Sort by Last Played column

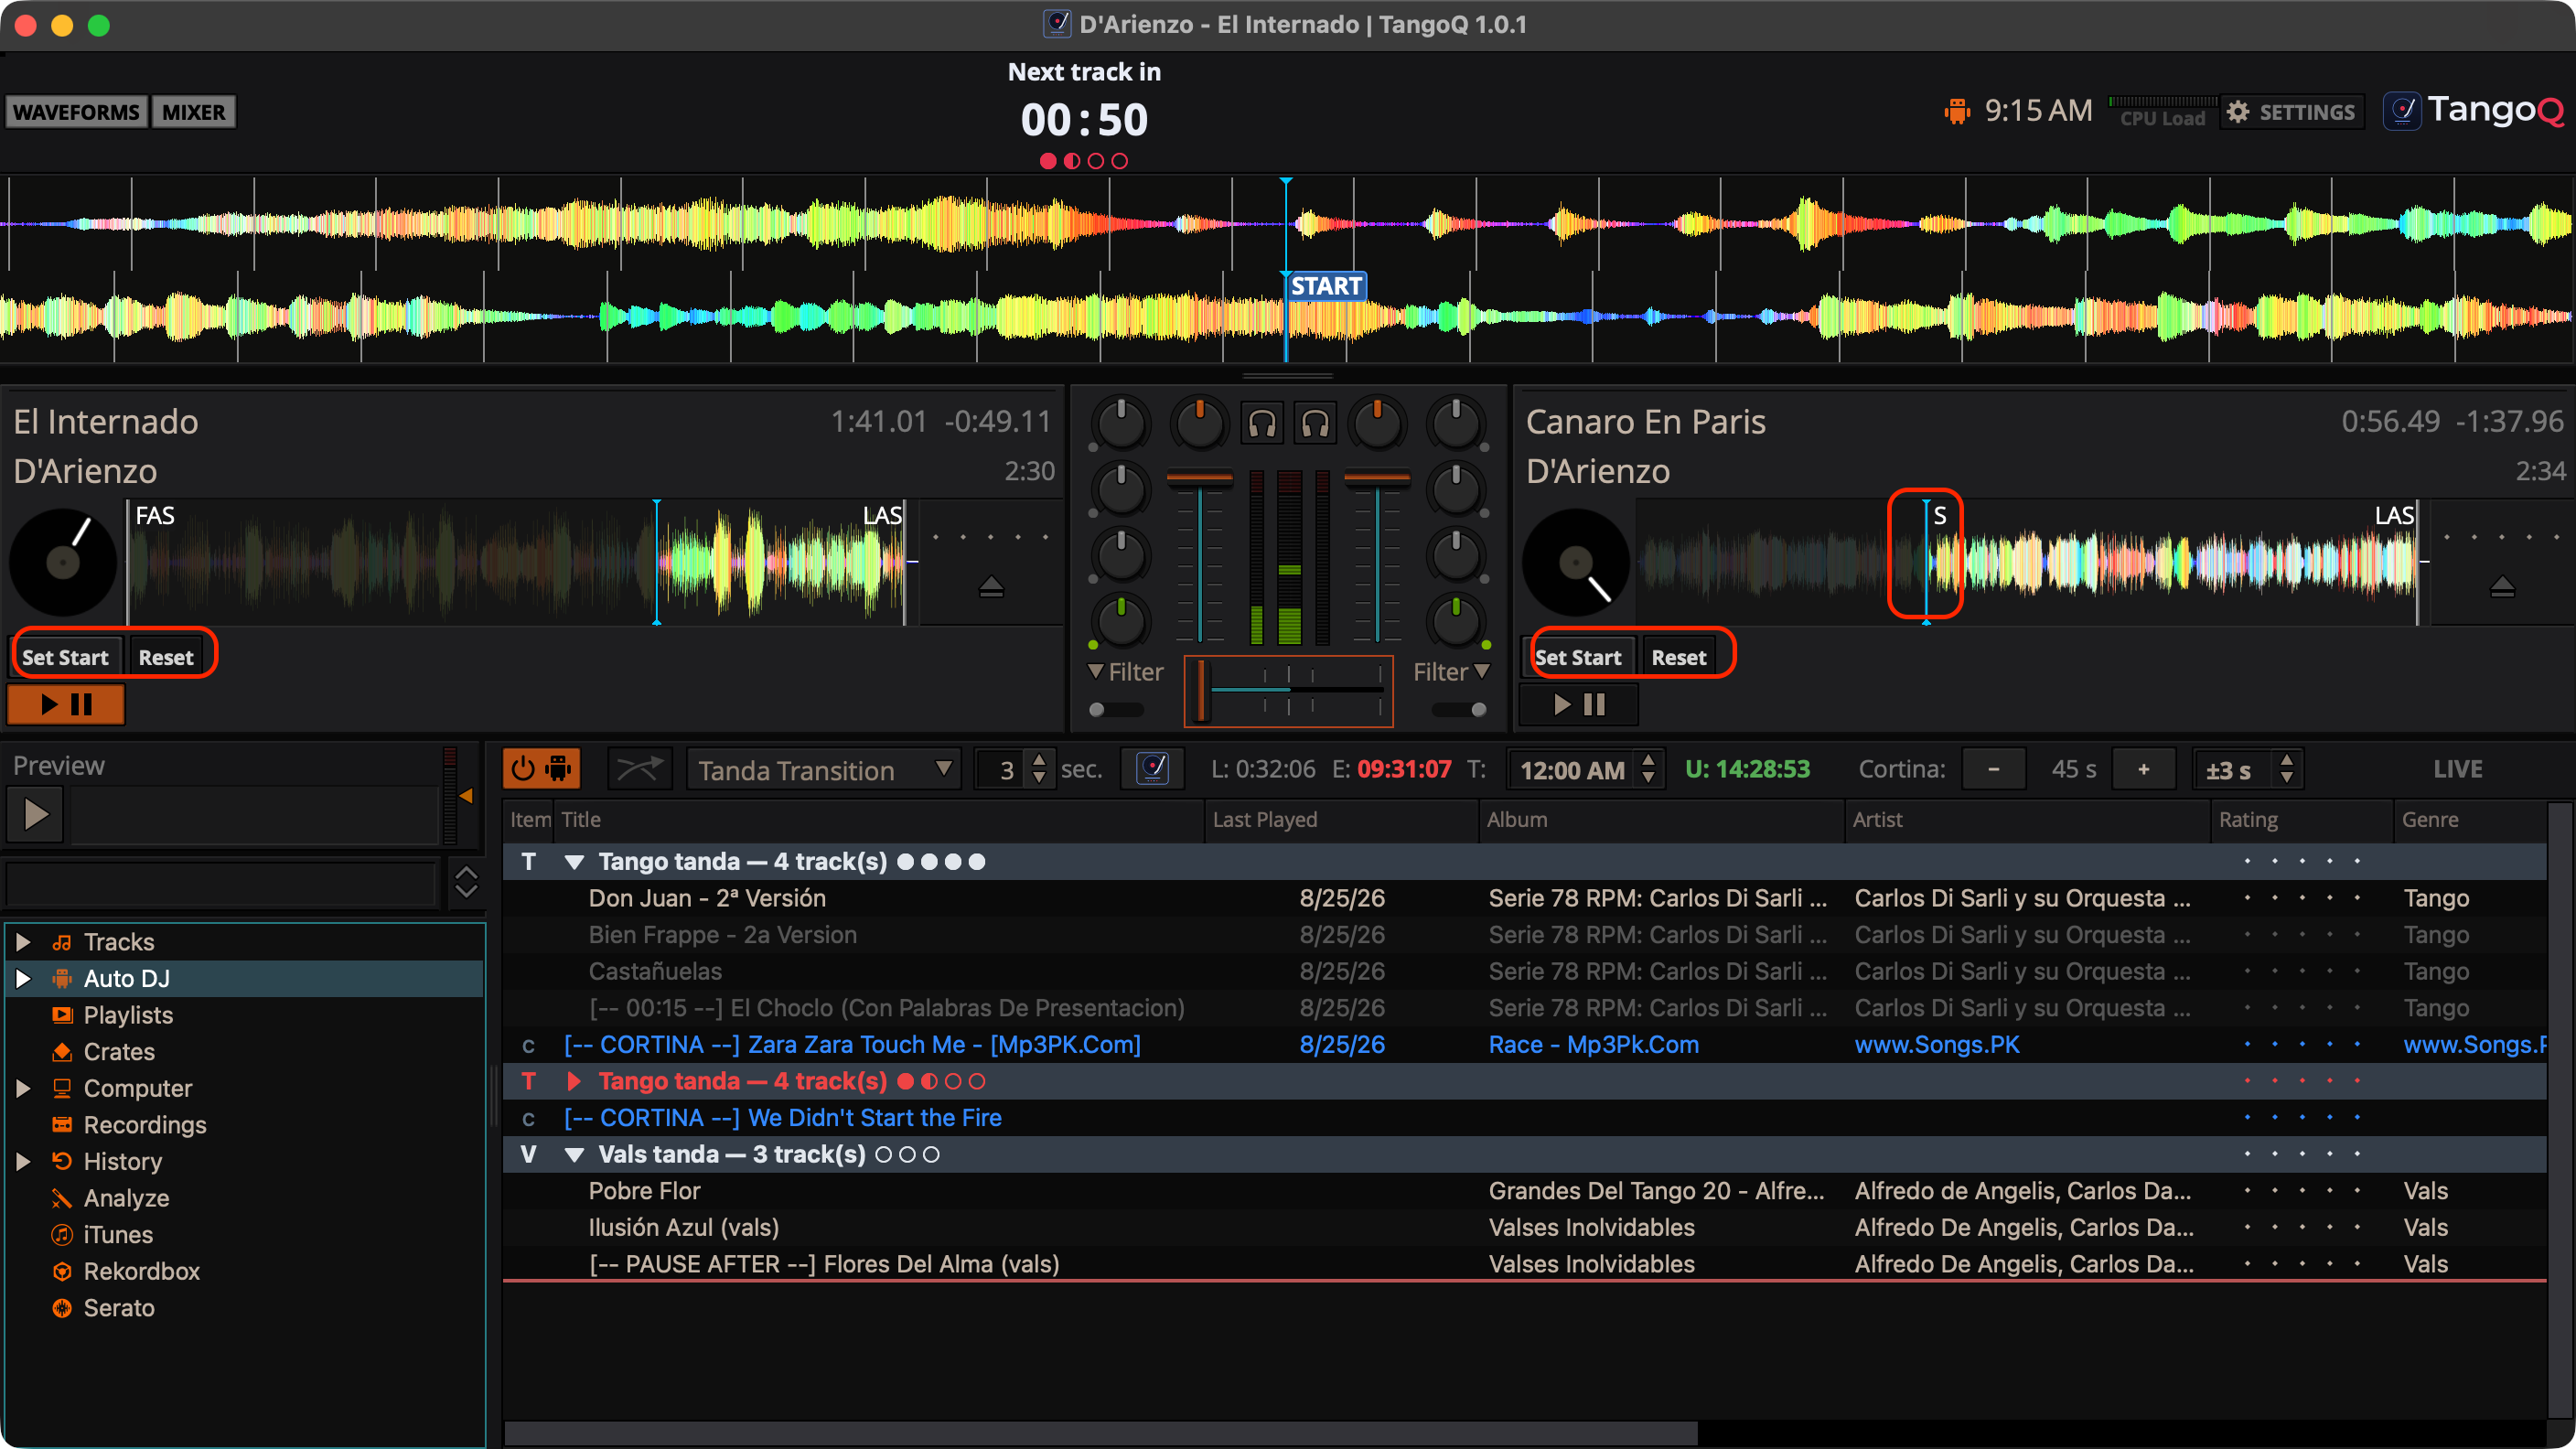1342,819
